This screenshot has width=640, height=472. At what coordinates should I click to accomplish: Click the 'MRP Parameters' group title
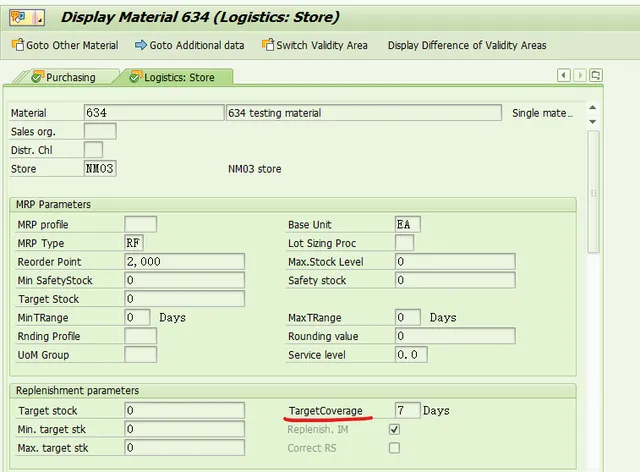(53, 204)
